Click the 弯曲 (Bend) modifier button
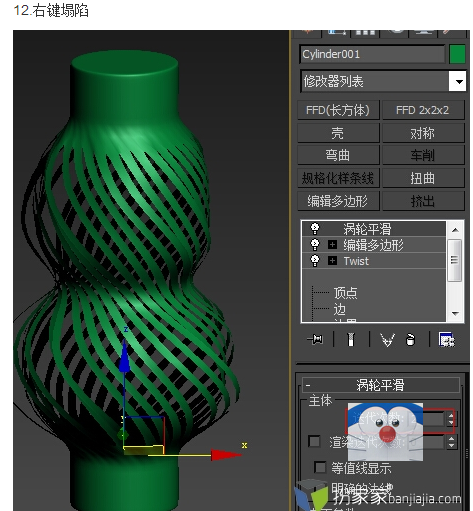The image size is (473, 511). [338, 155]
